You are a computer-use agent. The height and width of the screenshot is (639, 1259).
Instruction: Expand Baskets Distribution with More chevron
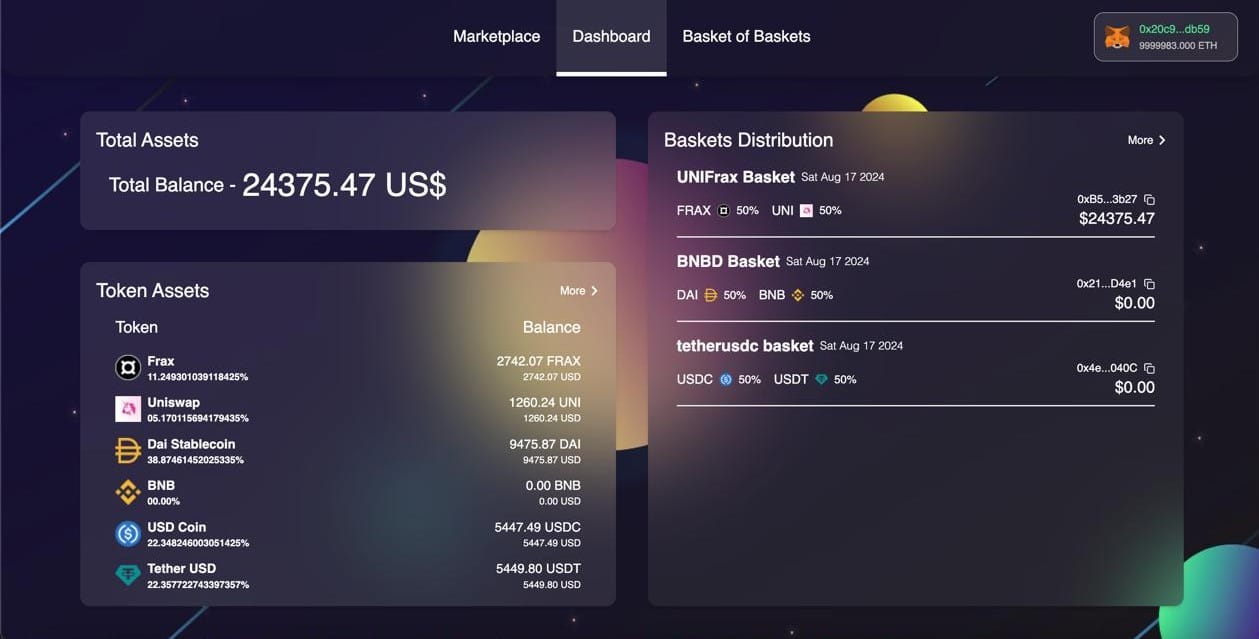click(1147, 140)
